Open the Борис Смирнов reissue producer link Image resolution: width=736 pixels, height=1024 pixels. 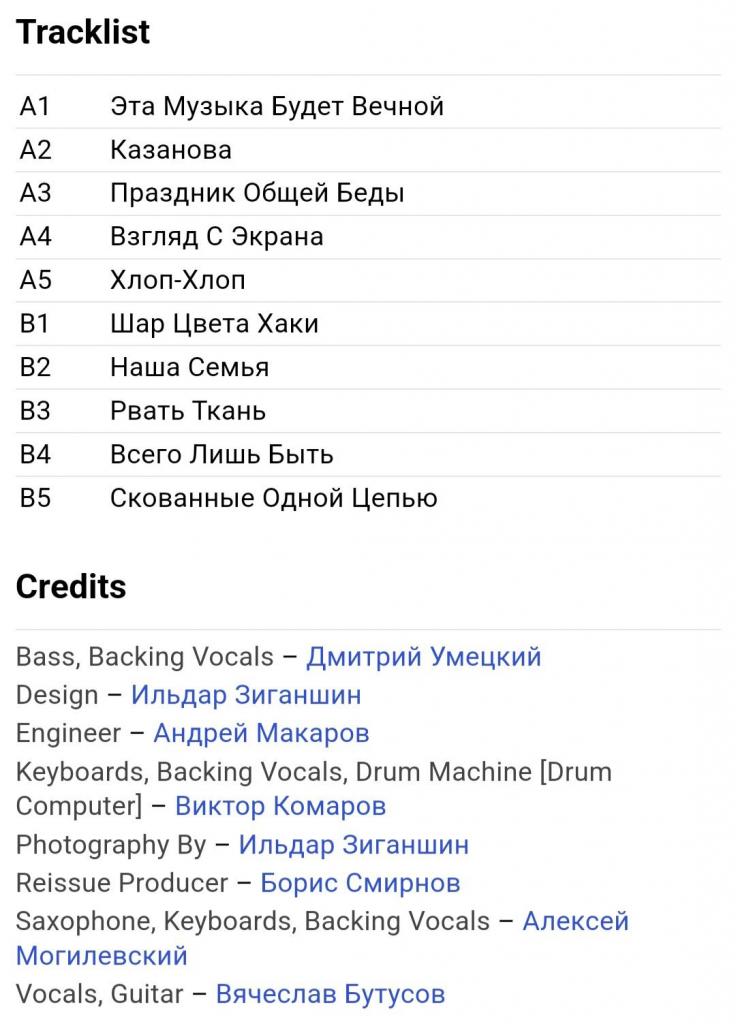(360, 883)
